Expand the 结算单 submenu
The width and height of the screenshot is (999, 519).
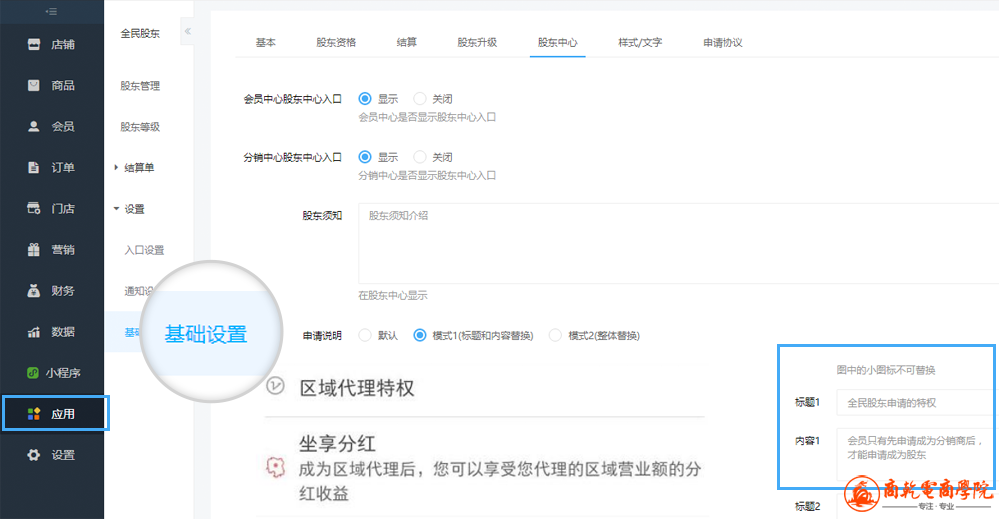click(138, 168)
